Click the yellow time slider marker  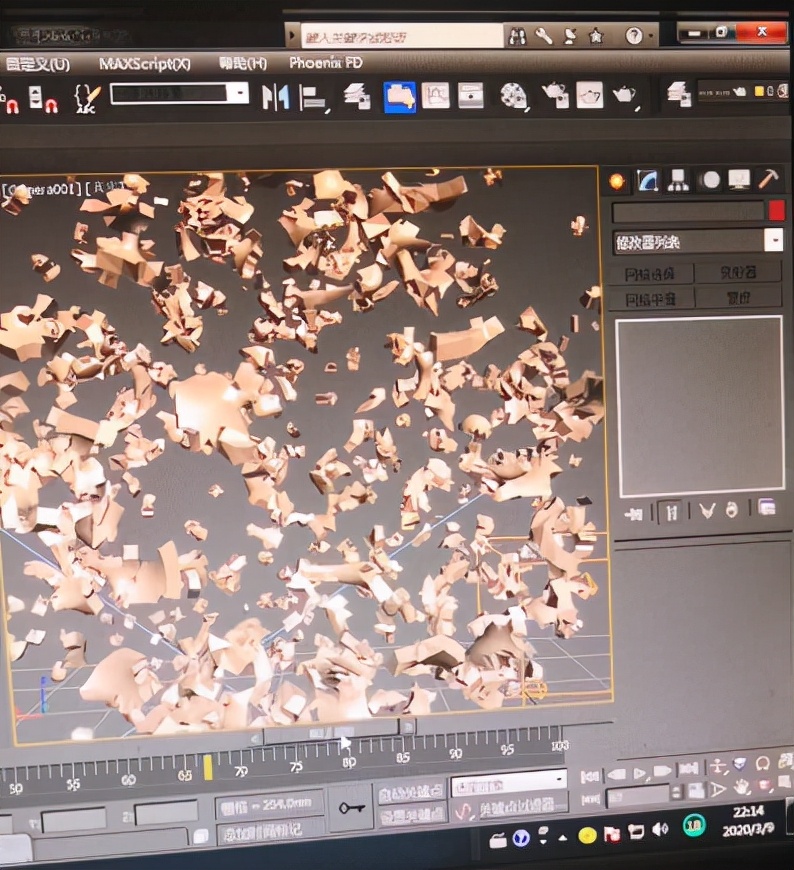(x=208, y=767)
